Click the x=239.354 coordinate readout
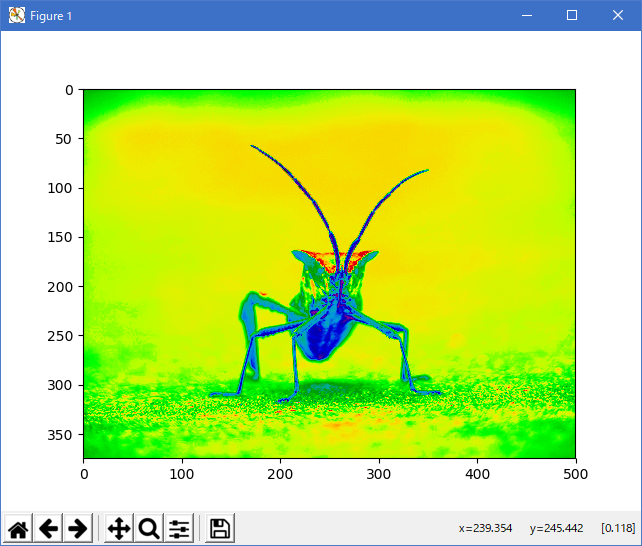This screenshot has height=546, width=642. point(485,528)
